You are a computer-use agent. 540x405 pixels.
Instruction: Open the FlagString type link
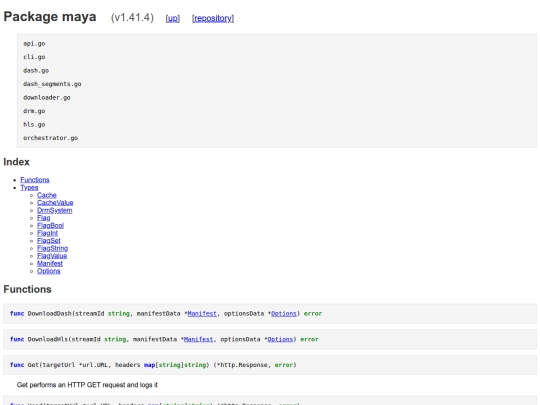52,248
